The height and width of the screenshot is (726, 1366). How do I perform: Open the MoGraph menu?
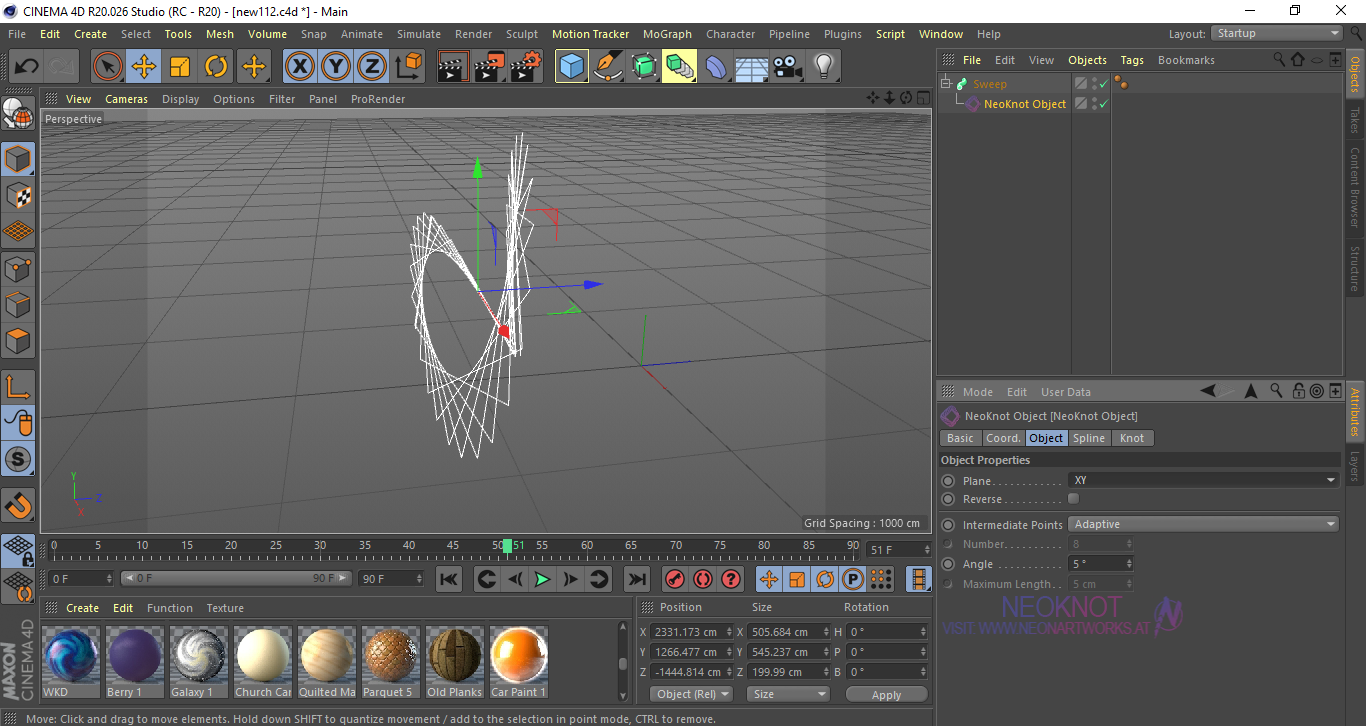(667, 34)
